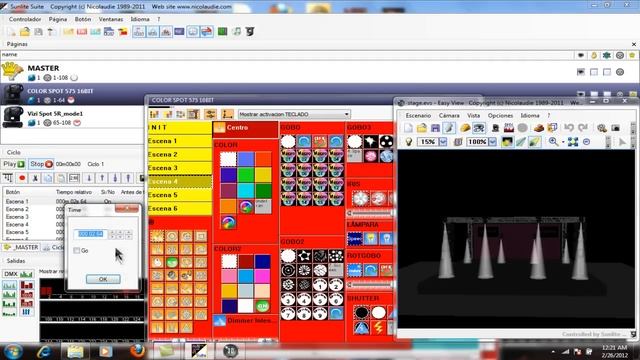This screenshot has width=640, height=360.
Task: Open the Botón menu
Action: (x=83, y=19)
